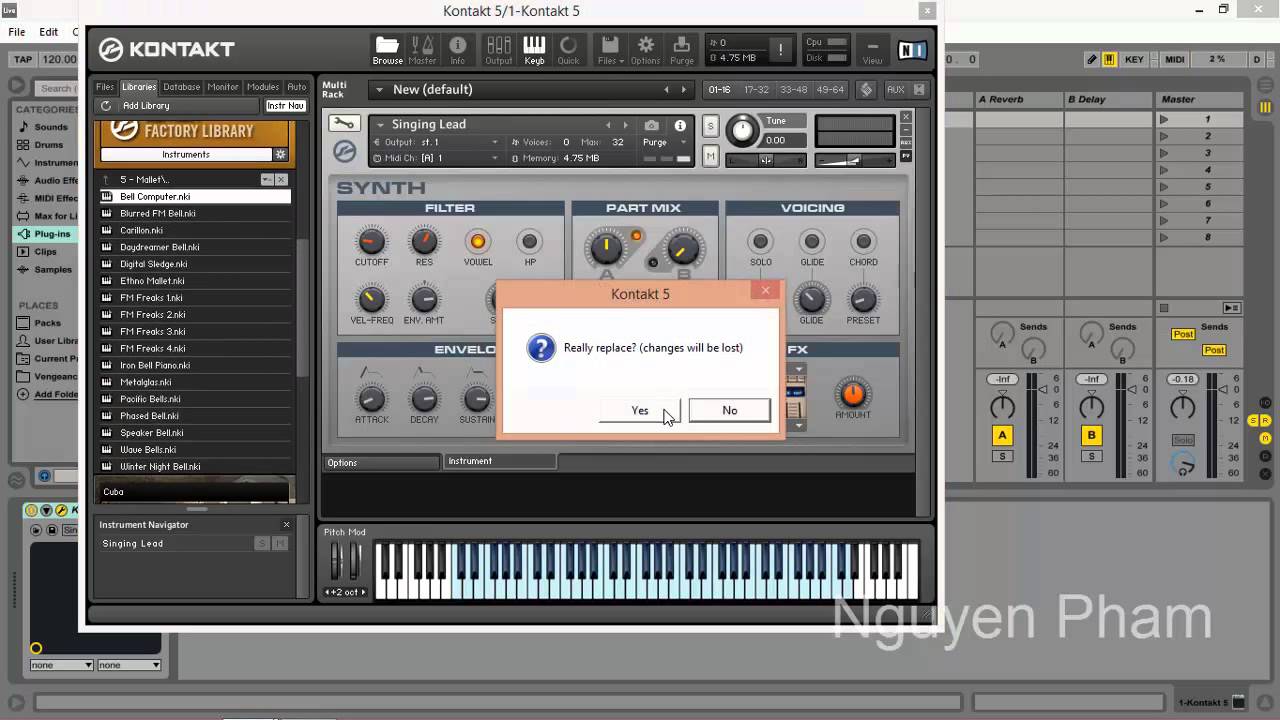Toggle KEY map mode in Live

(1134, 60)
